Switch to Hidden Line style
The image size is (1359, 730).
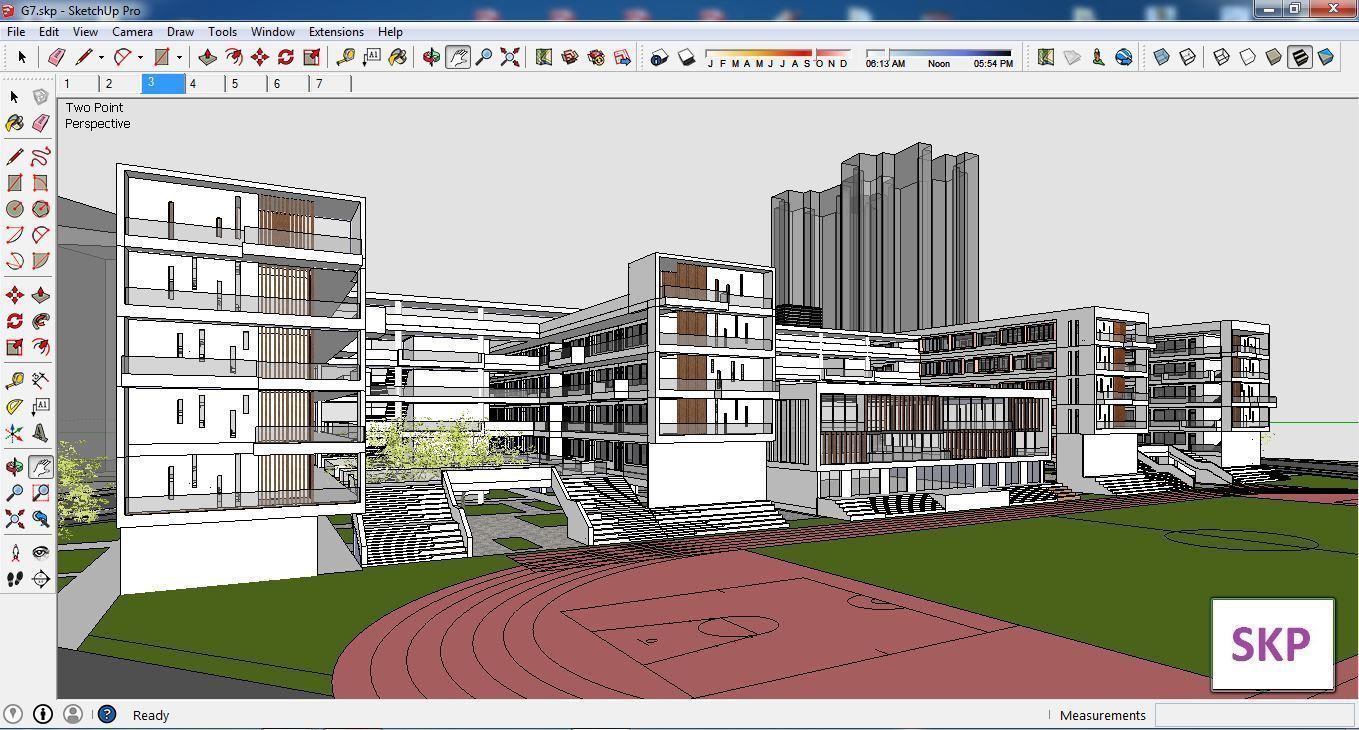[x=1248, y=57]
